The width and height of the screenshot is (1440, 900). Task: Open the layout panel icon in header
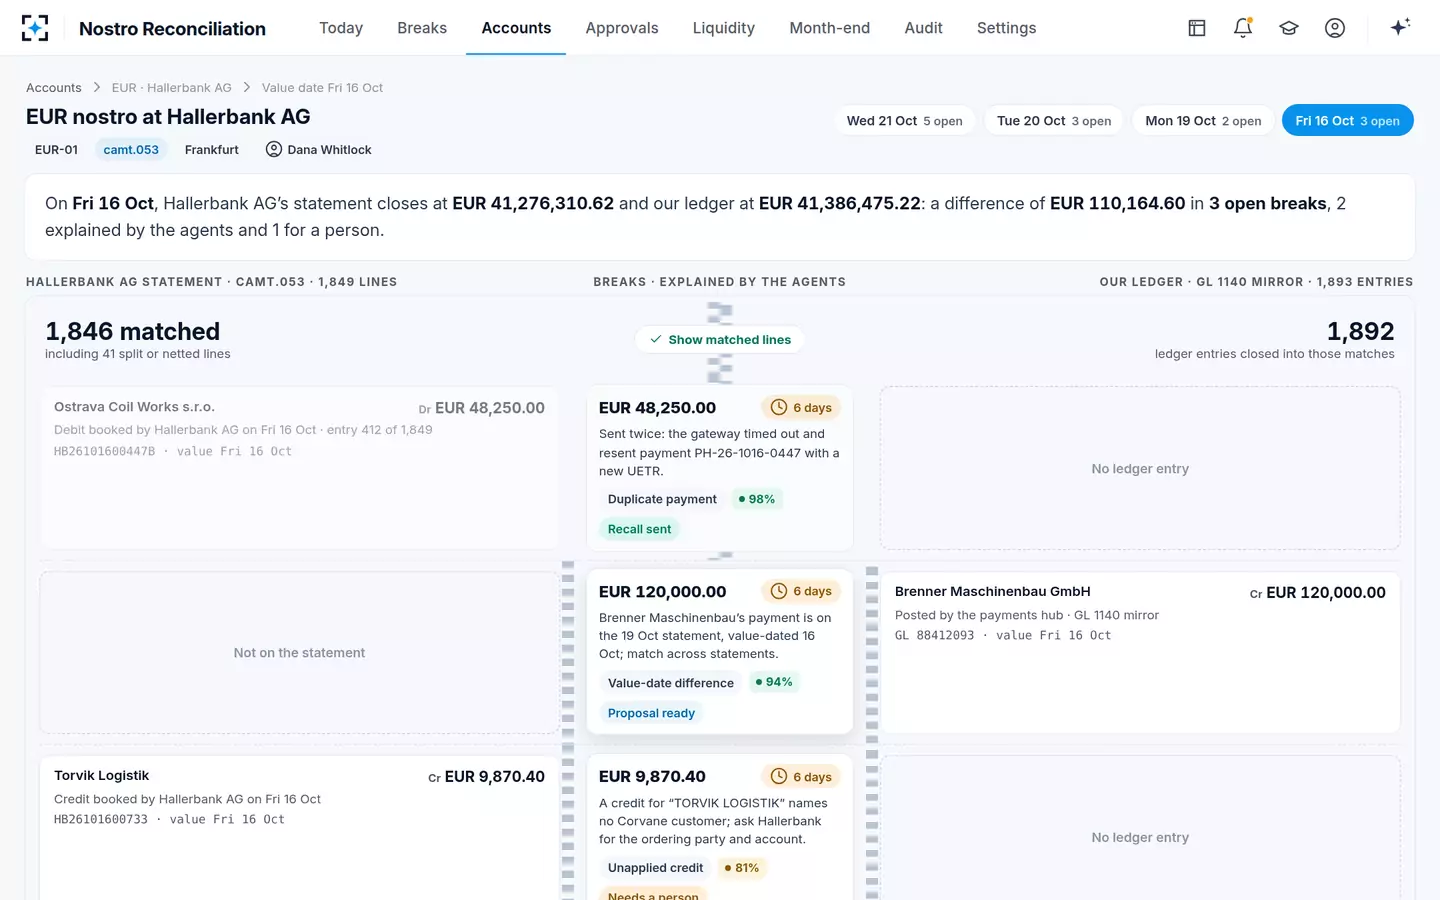(1197, 28)
